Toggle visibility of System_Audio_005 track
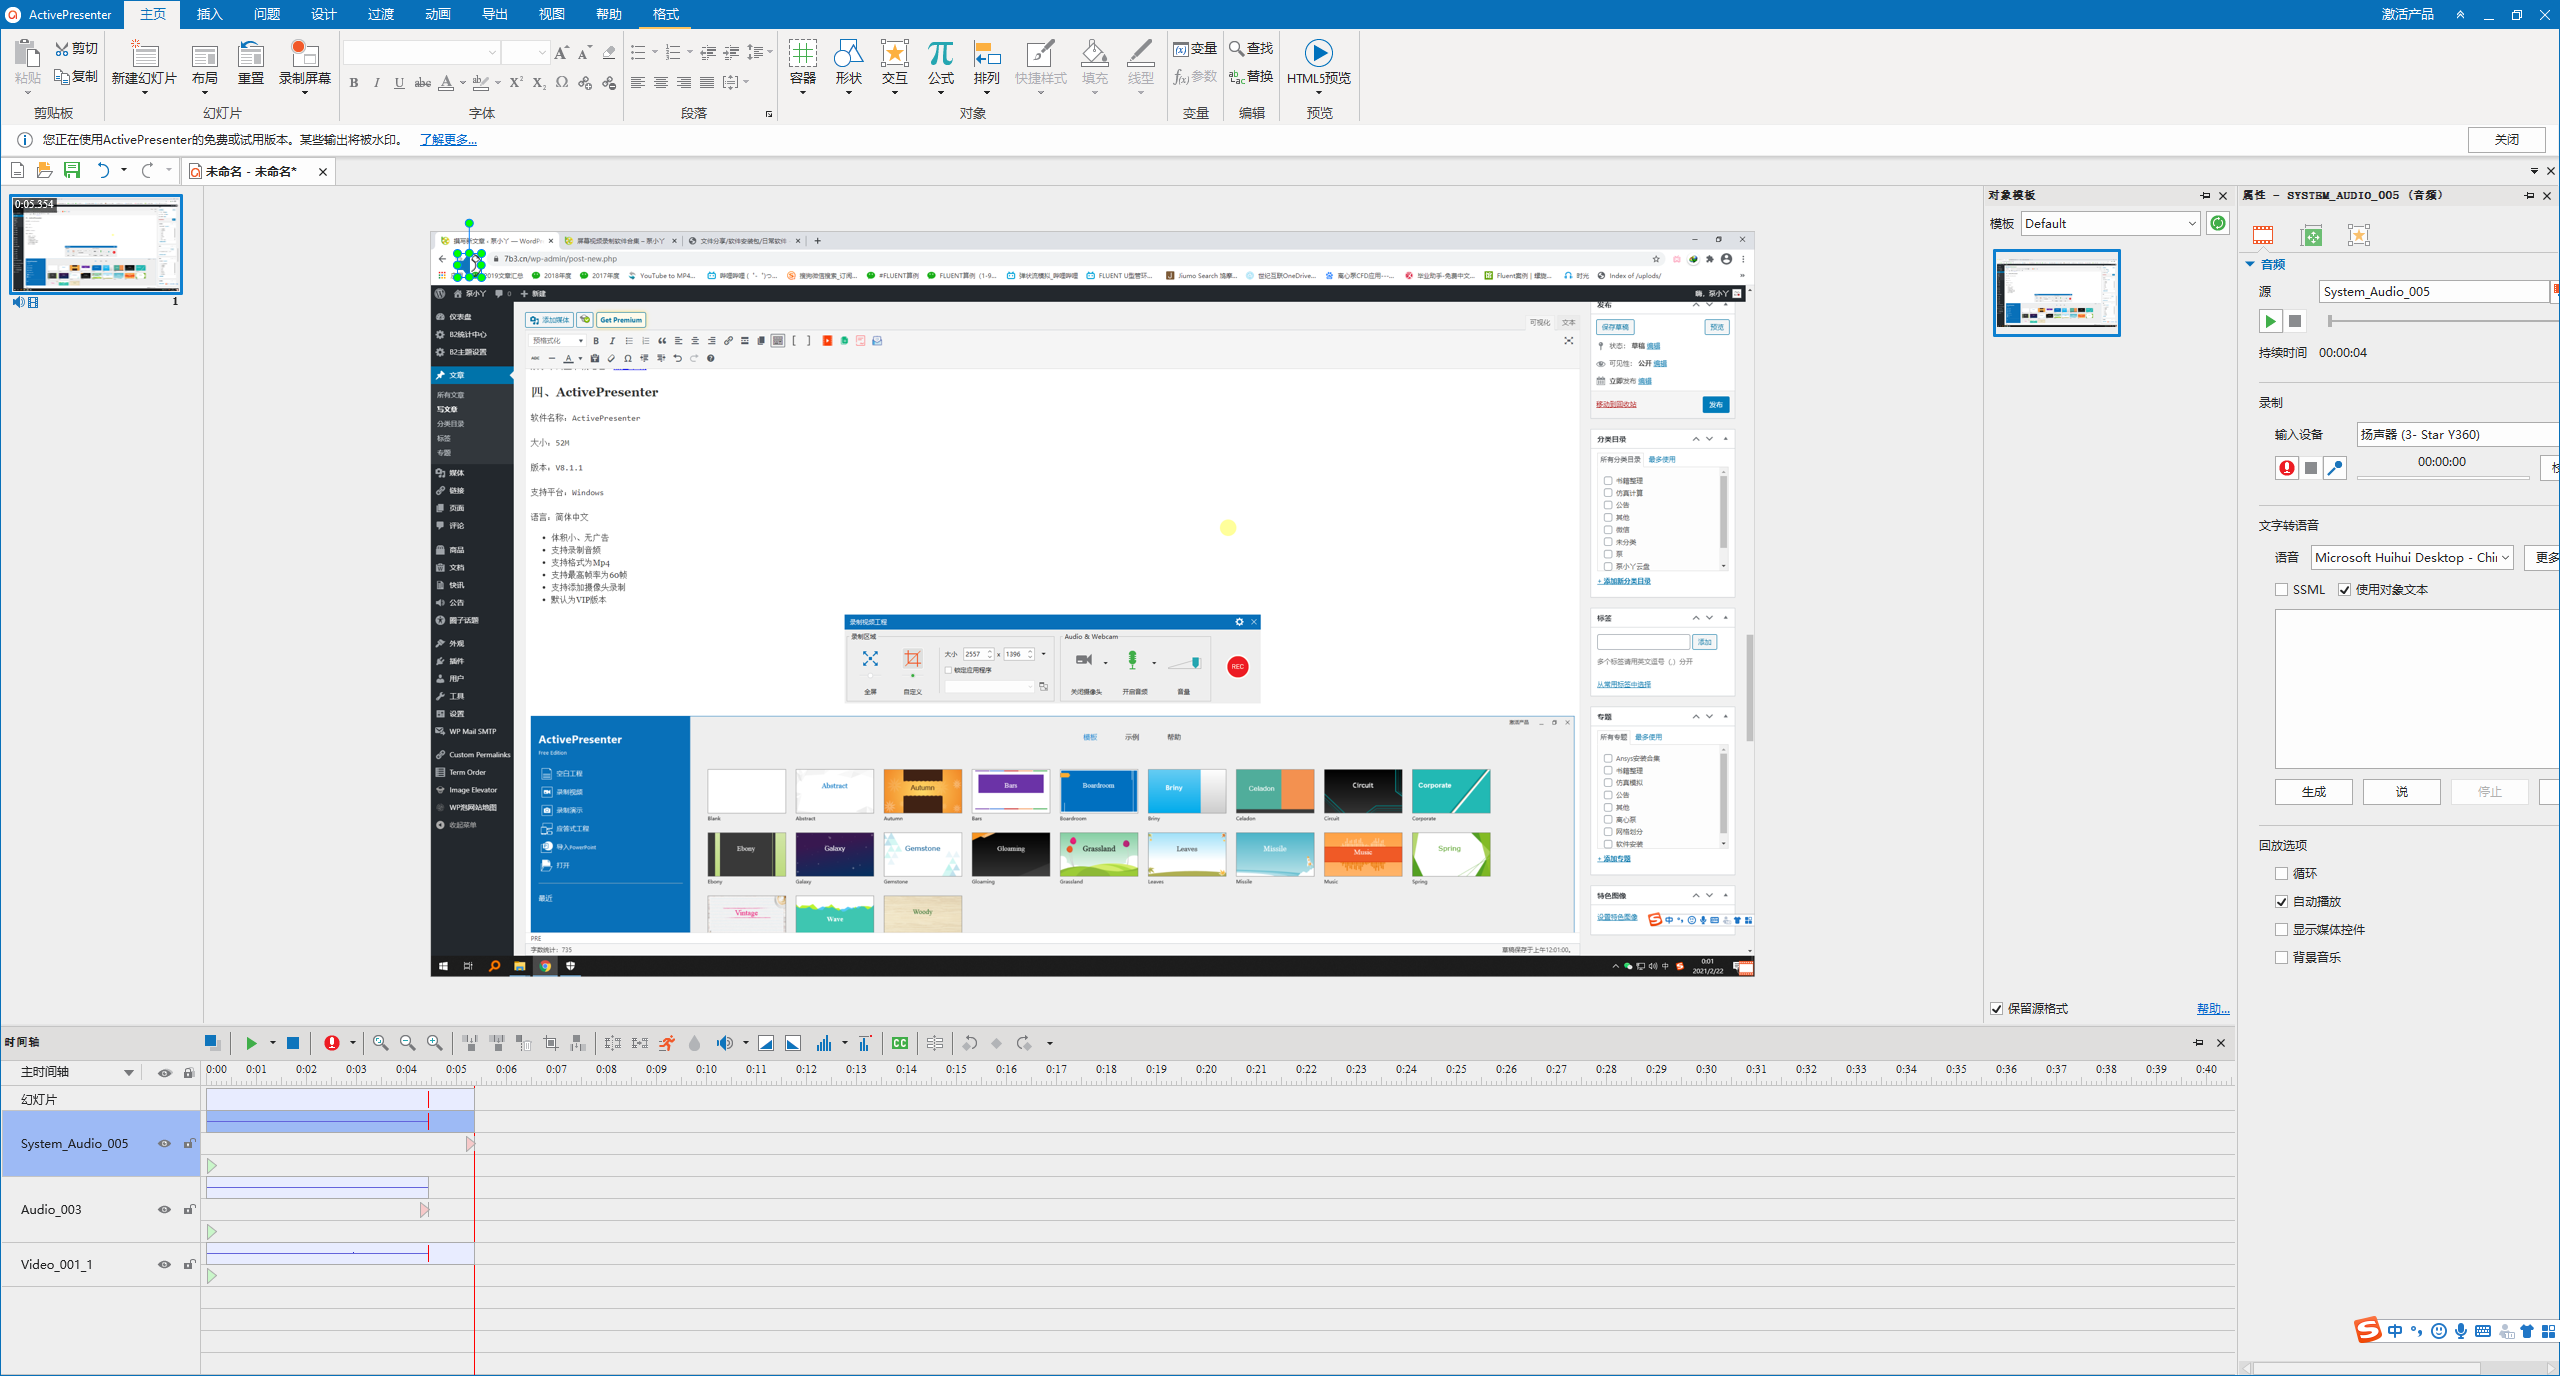Viewport: 2560px width, 1376px height. coord(164,1143)
